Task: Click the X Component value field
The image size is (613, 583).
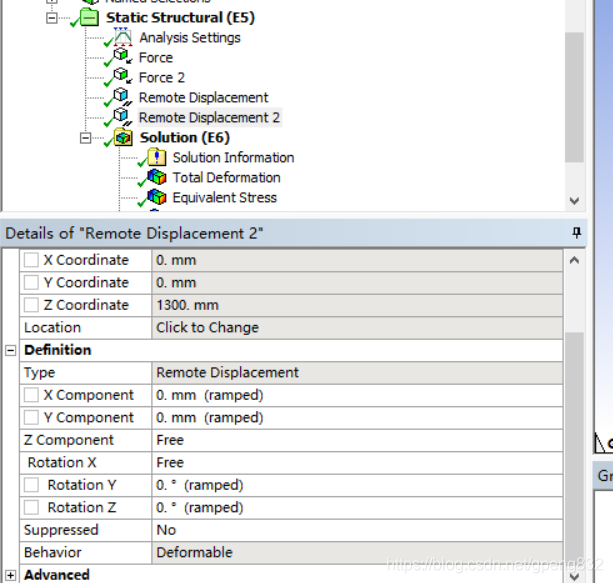Action: (357, 395)
